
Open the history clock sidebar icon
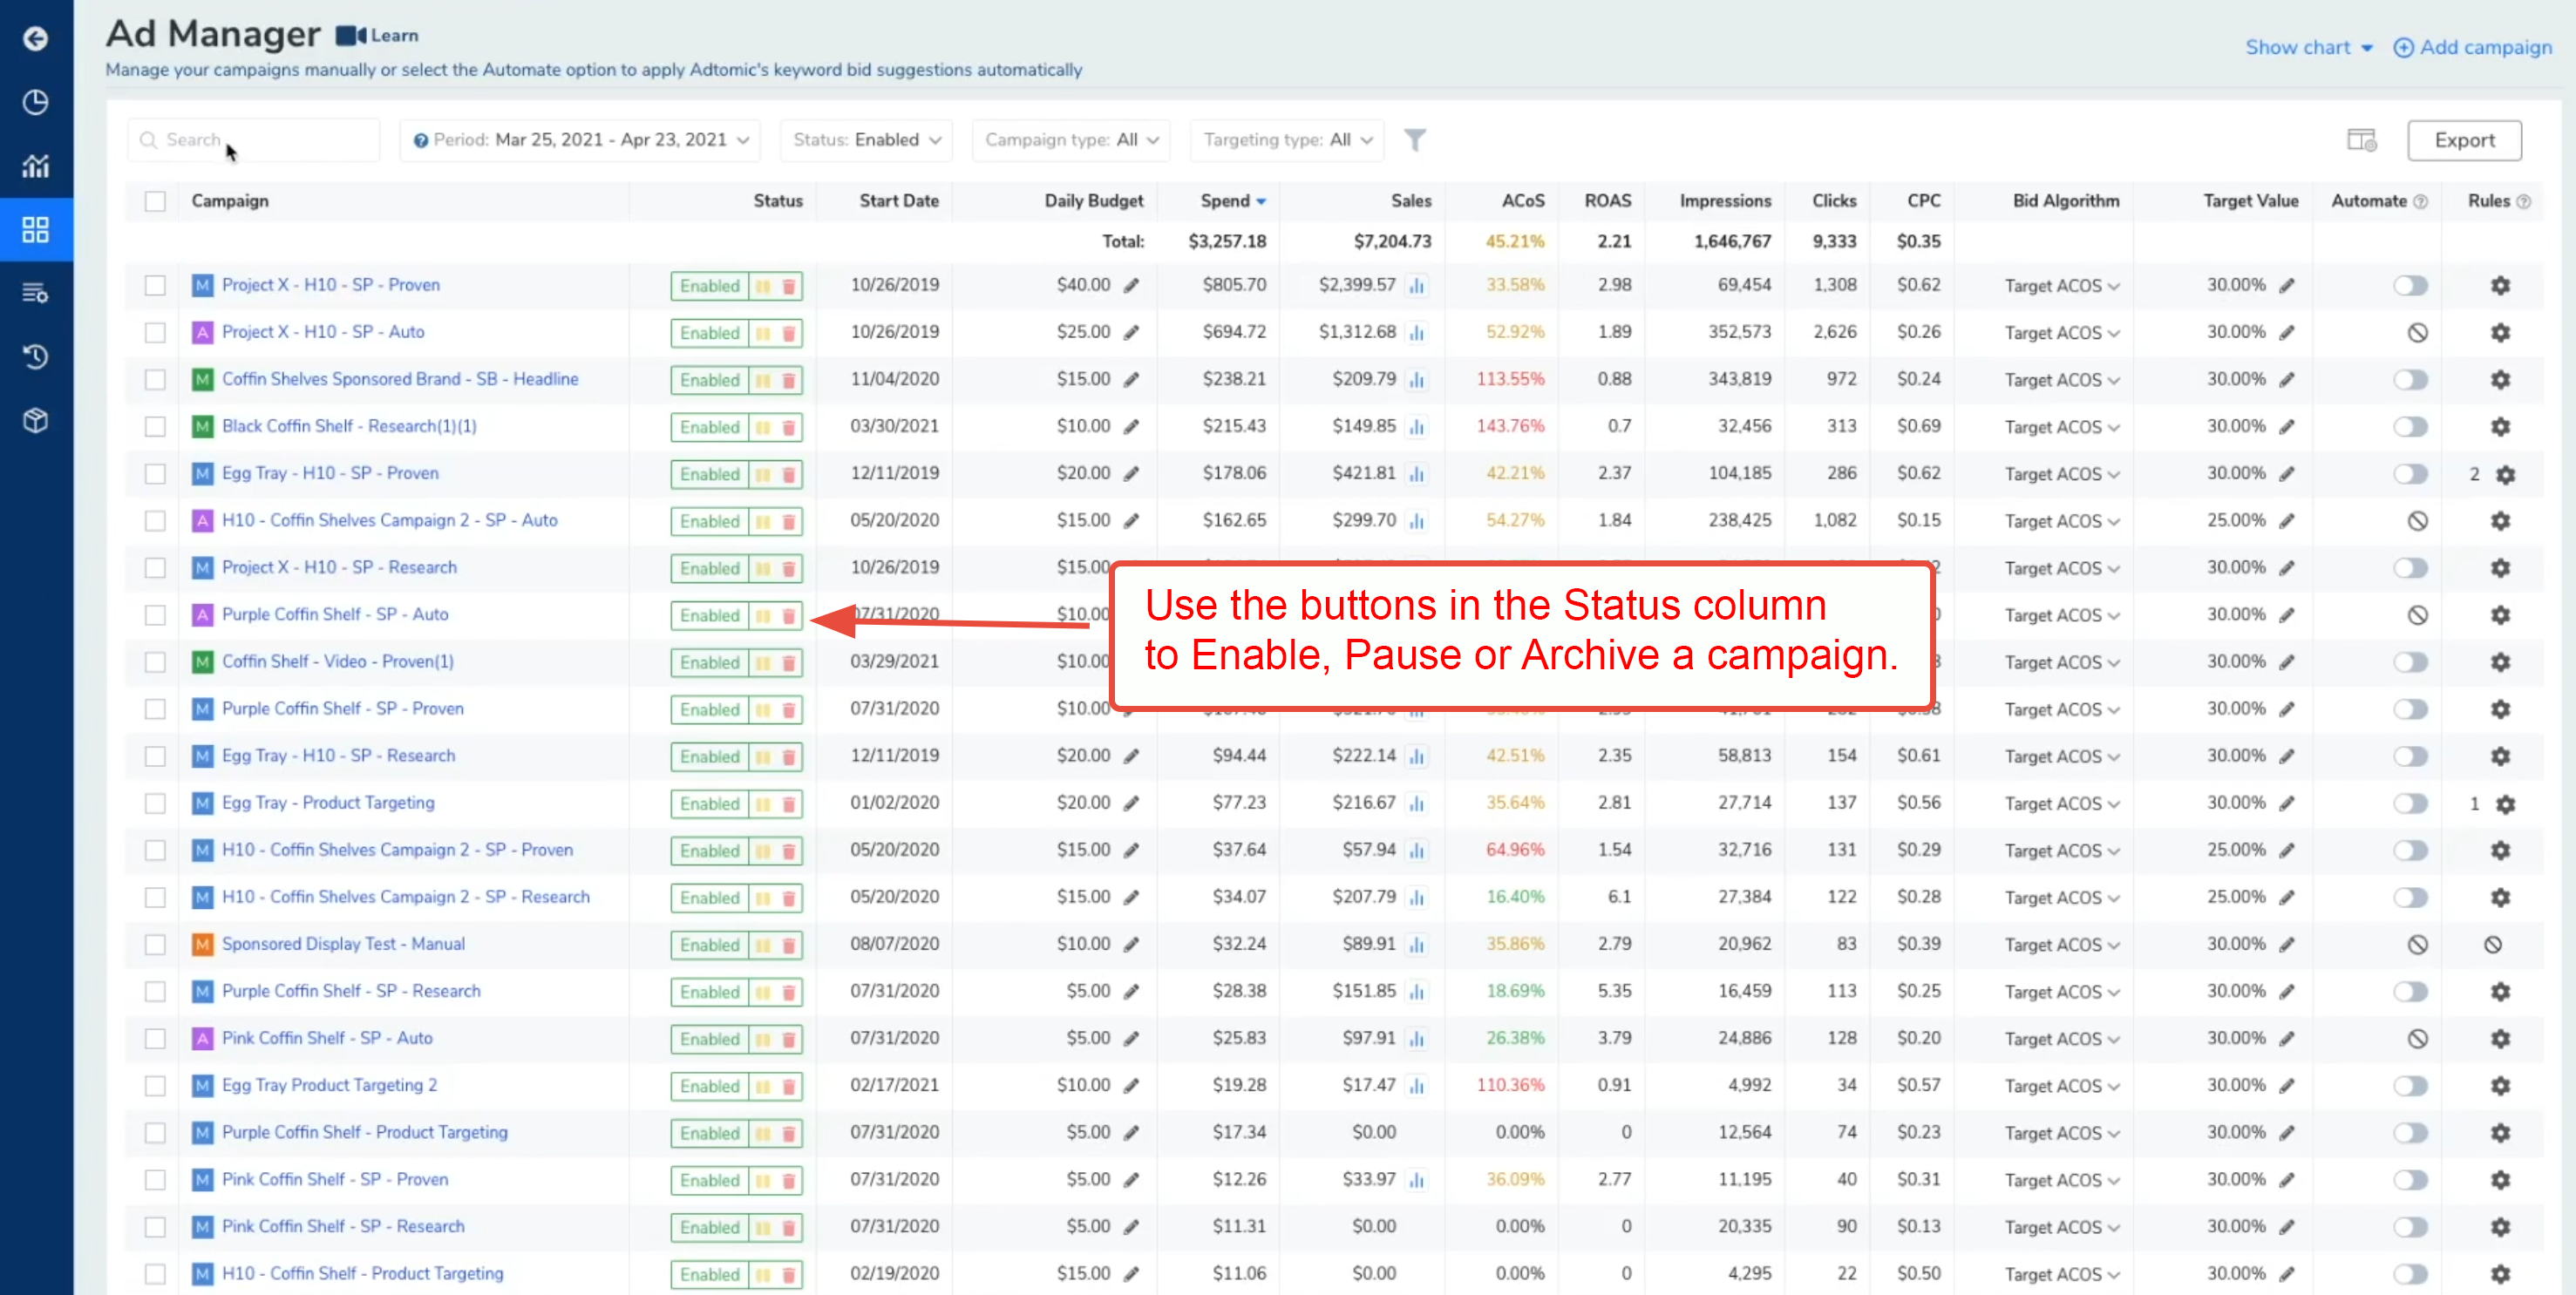(x=36, y=357)
